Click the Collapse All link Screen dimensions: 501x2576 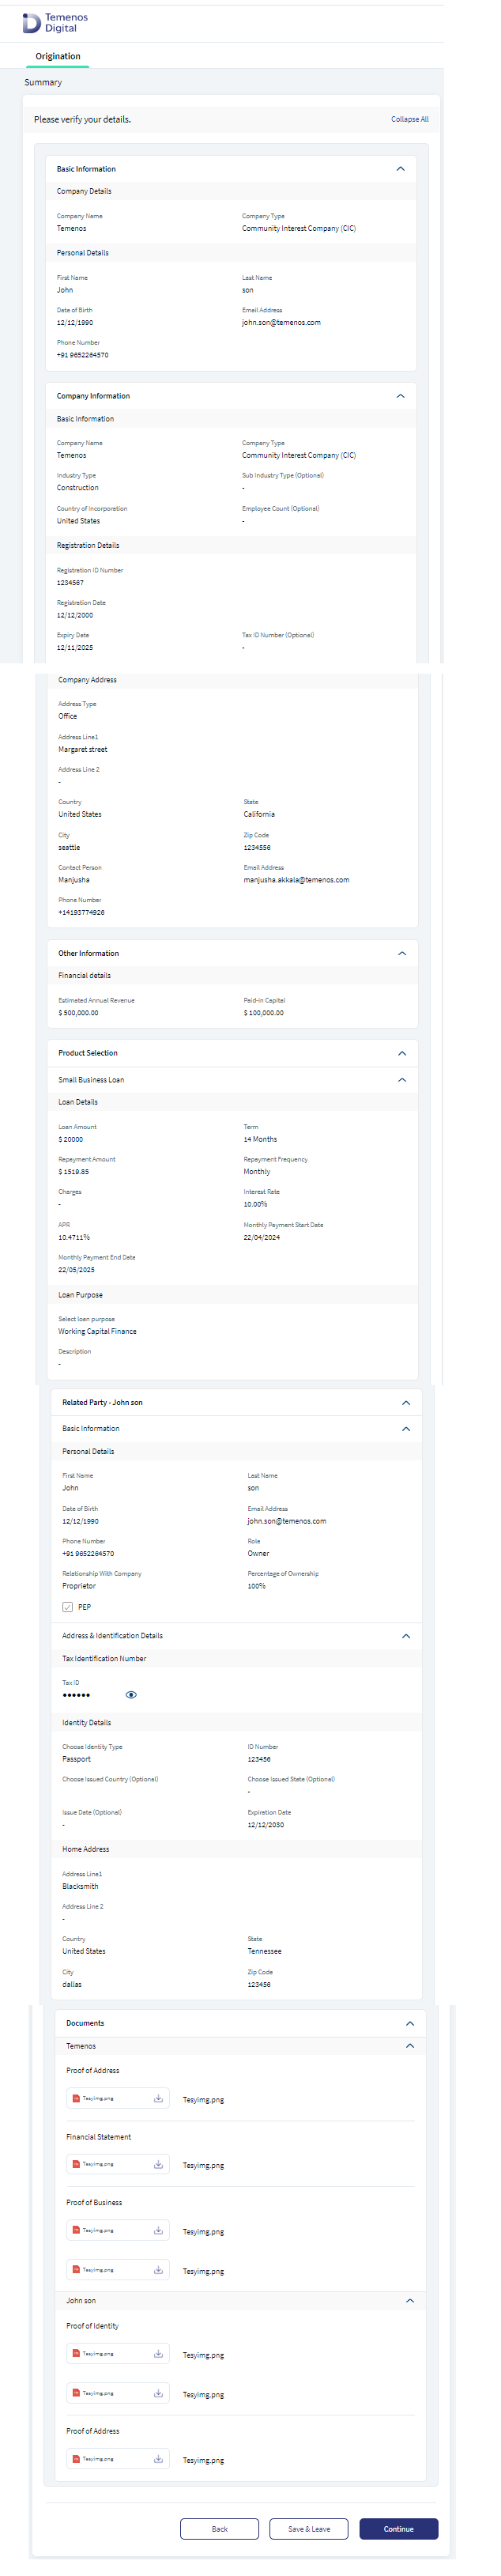click(x=410, y=119)
